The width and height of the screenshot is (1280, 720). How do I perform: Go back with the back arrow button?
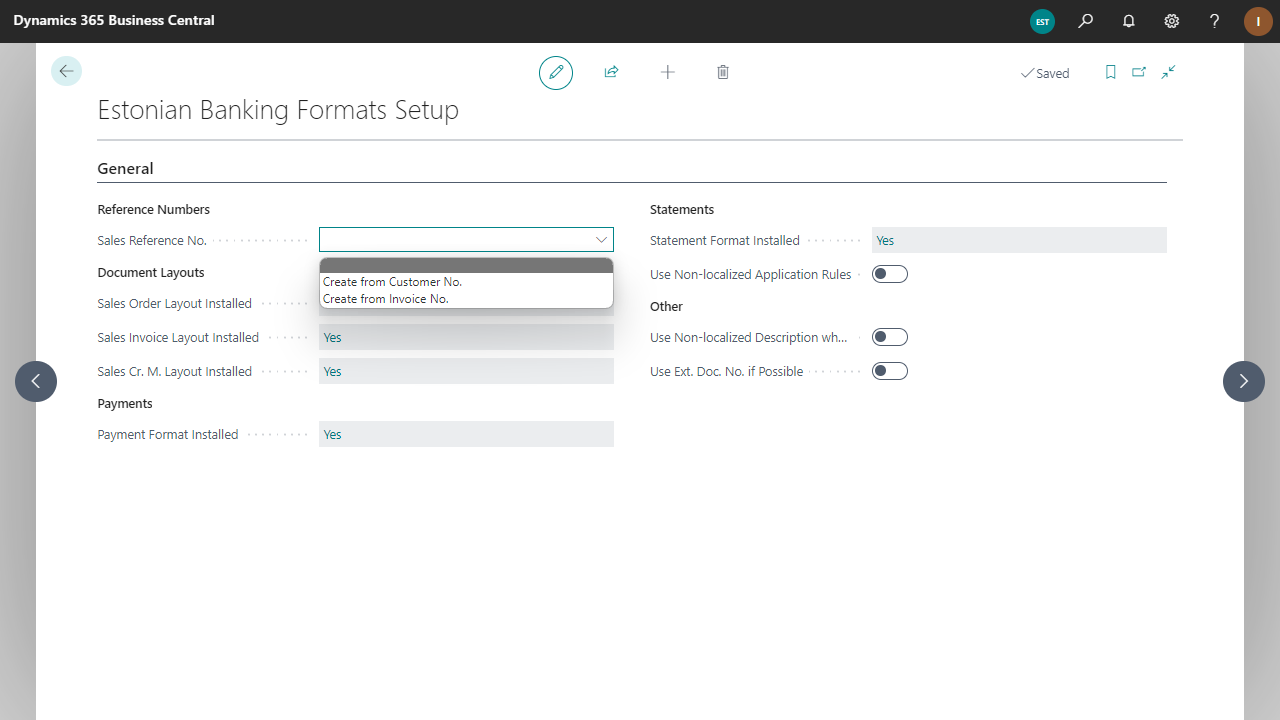(x=66, y=71)
